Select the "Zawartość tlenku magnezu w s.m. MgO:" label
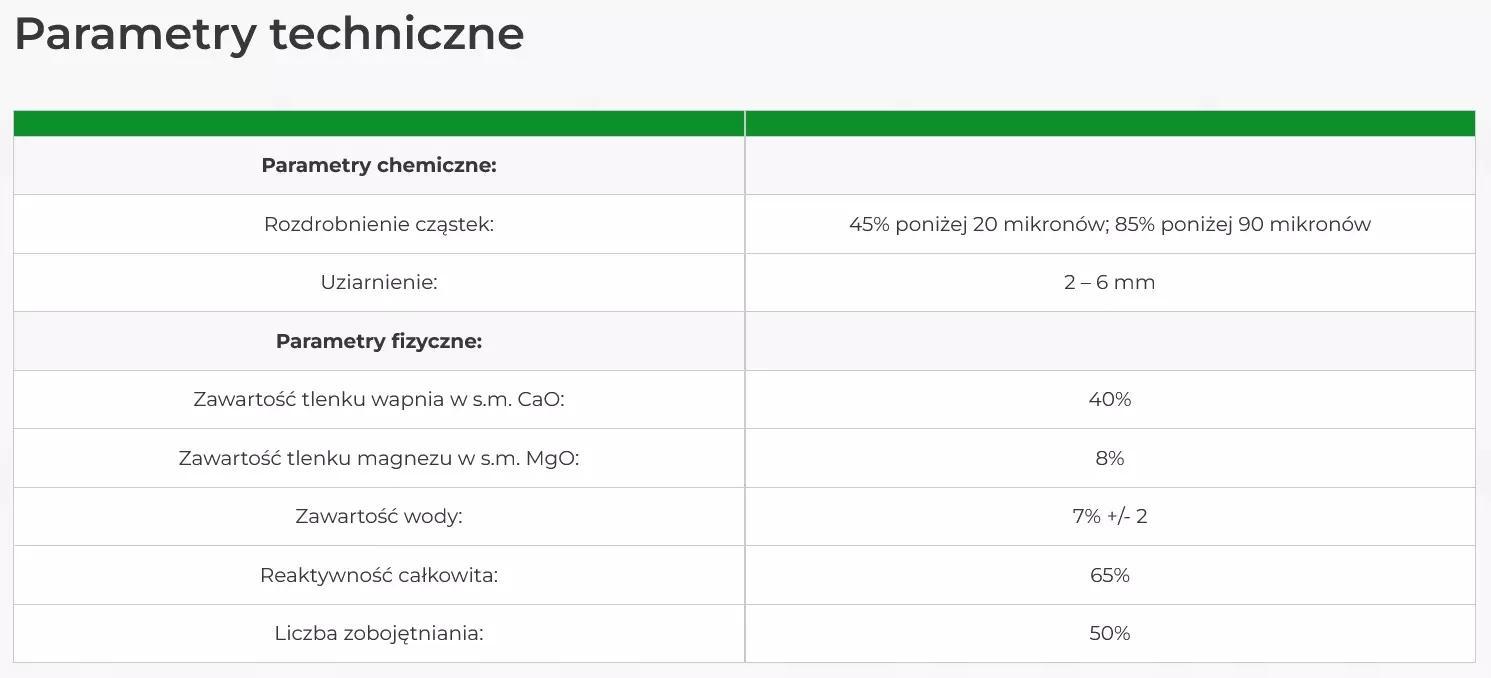 (x=379, y=458)
